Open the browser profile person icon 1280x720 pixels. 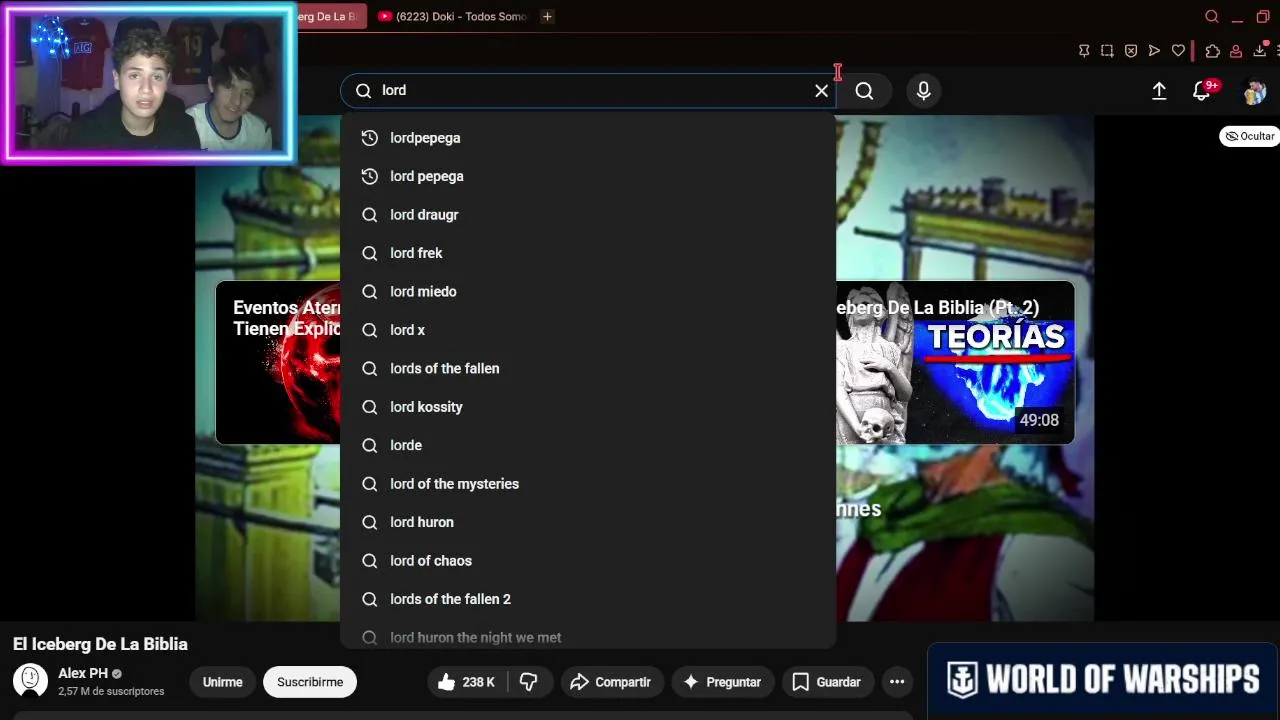tap(1236, 51)
